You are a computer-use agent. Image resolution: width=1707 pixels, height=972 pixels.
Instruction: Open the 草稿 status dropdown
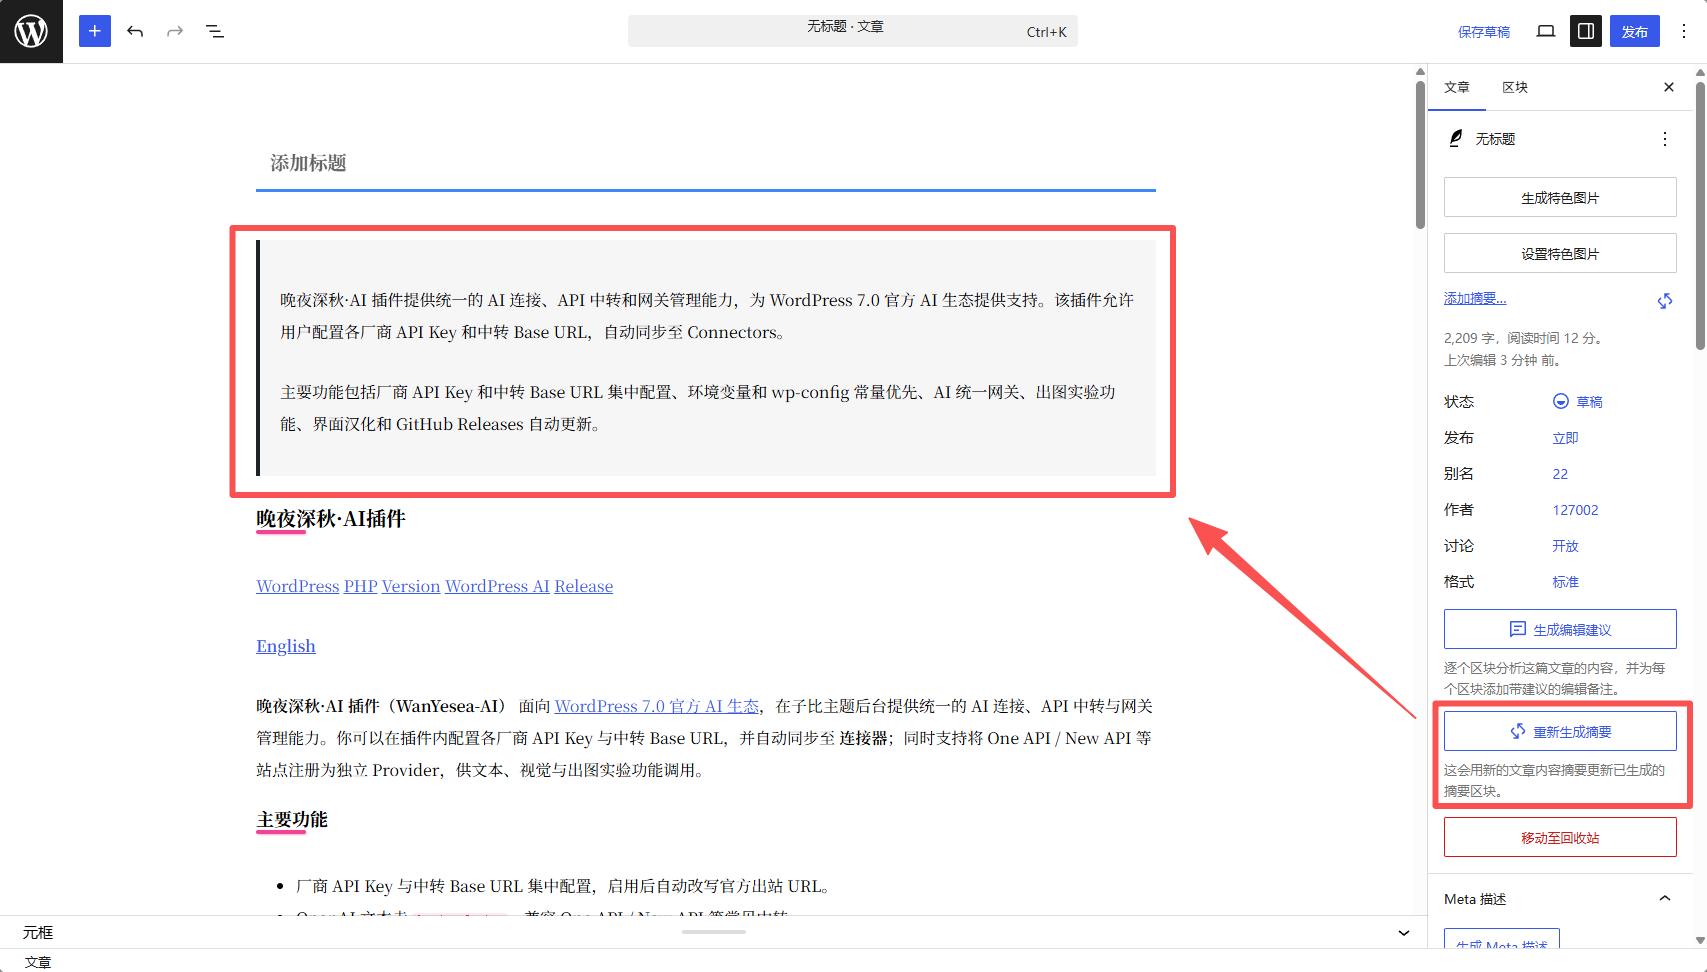1578,402
